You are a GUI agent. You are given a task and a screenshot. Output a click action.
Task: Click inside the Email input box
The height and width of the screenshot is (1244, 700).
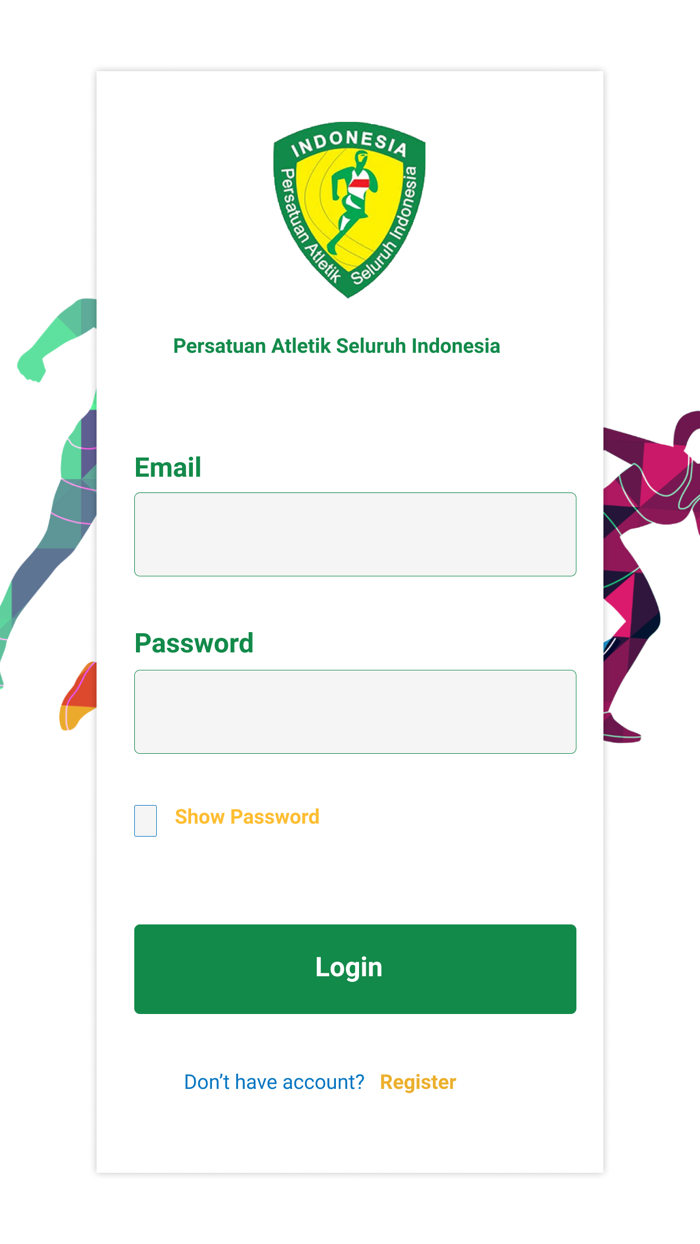coord(355,534)
